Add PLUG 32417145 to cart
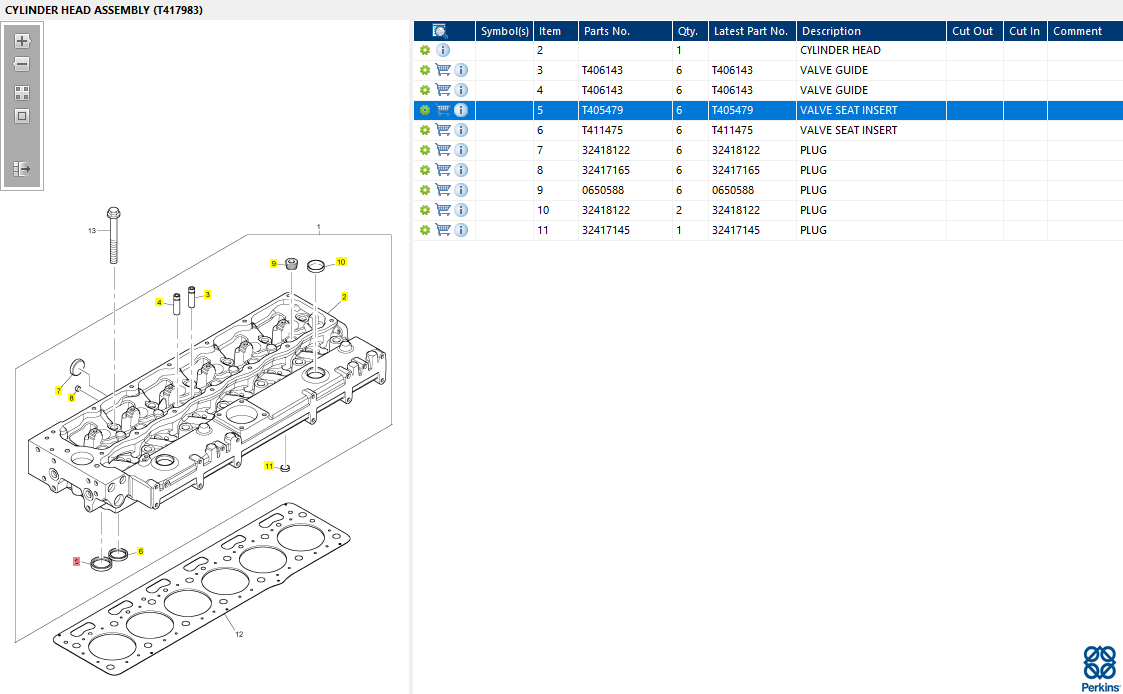 coord(443,231)
